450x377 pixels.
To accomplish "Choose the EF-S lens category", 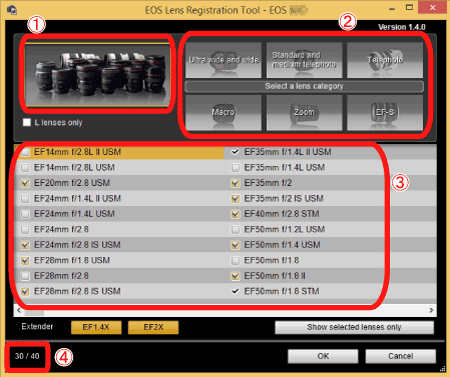I will (385, 112).
